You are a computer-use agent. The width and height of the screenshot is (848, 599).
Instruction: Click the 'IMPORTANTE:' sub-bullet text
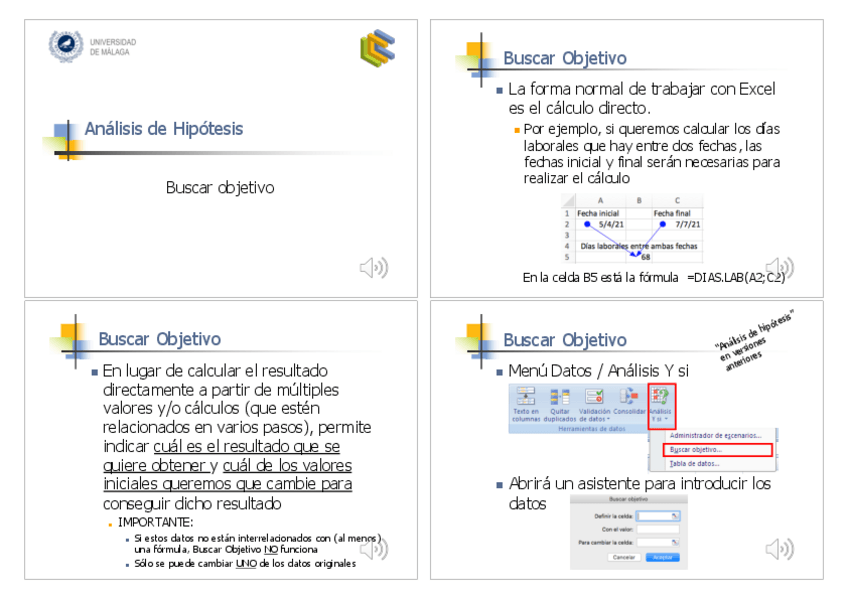pyautogui.click(x=155, y=522)
